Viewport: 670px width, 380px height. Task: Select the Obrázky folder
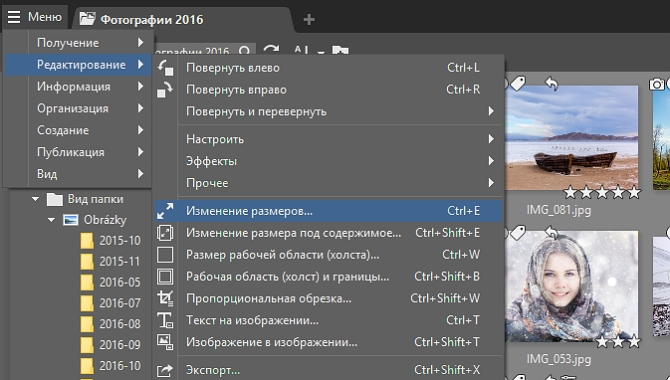pos(95,220)
